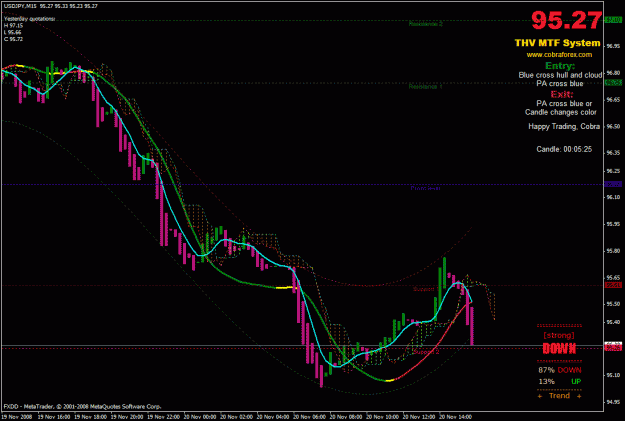Click yesterday's close "C 95.72" value
625x421 pixels.
(x=14, y=39)
